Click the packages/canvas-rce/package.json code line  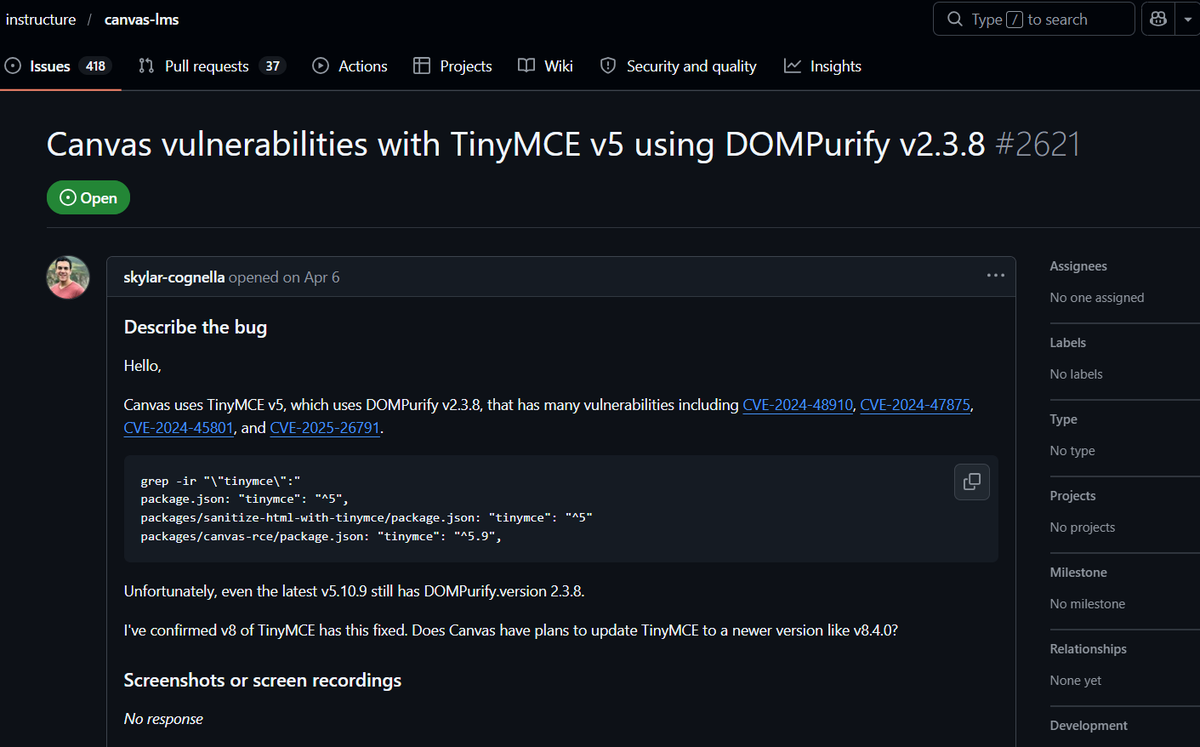coord(320,536)
